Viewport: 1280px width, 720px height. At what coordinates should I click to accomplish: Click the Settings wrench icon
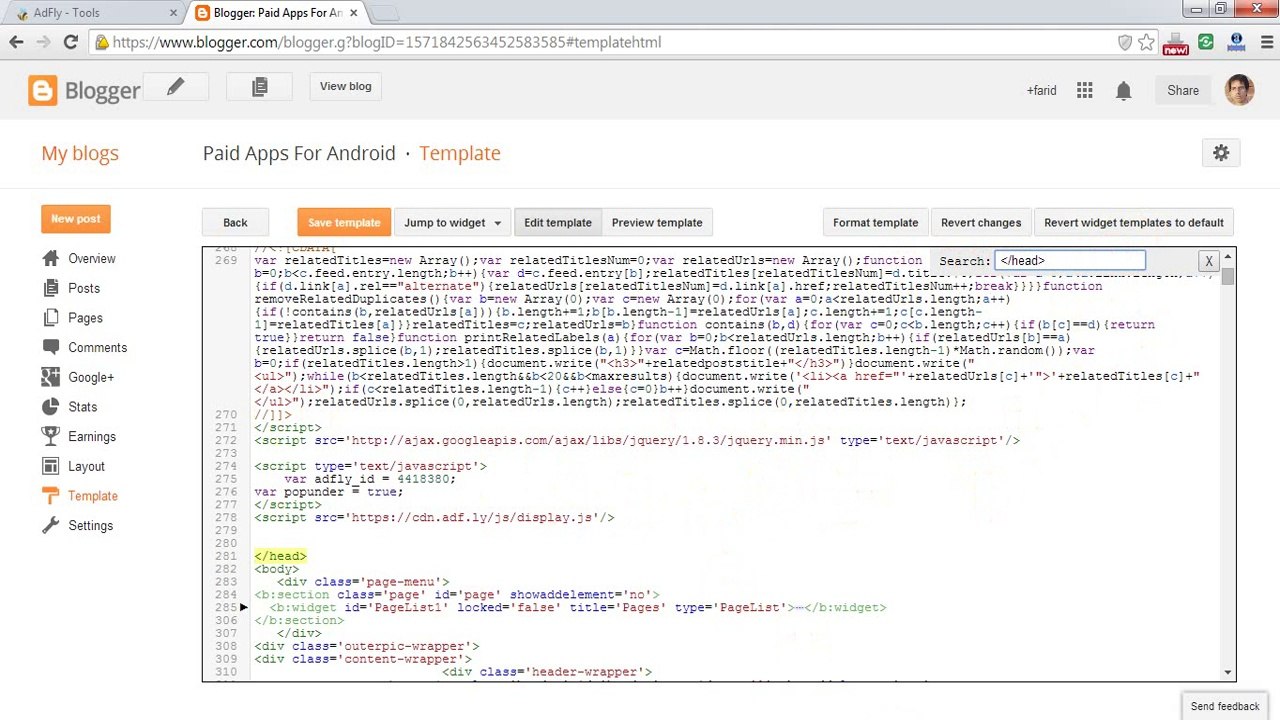pos(50,525)
